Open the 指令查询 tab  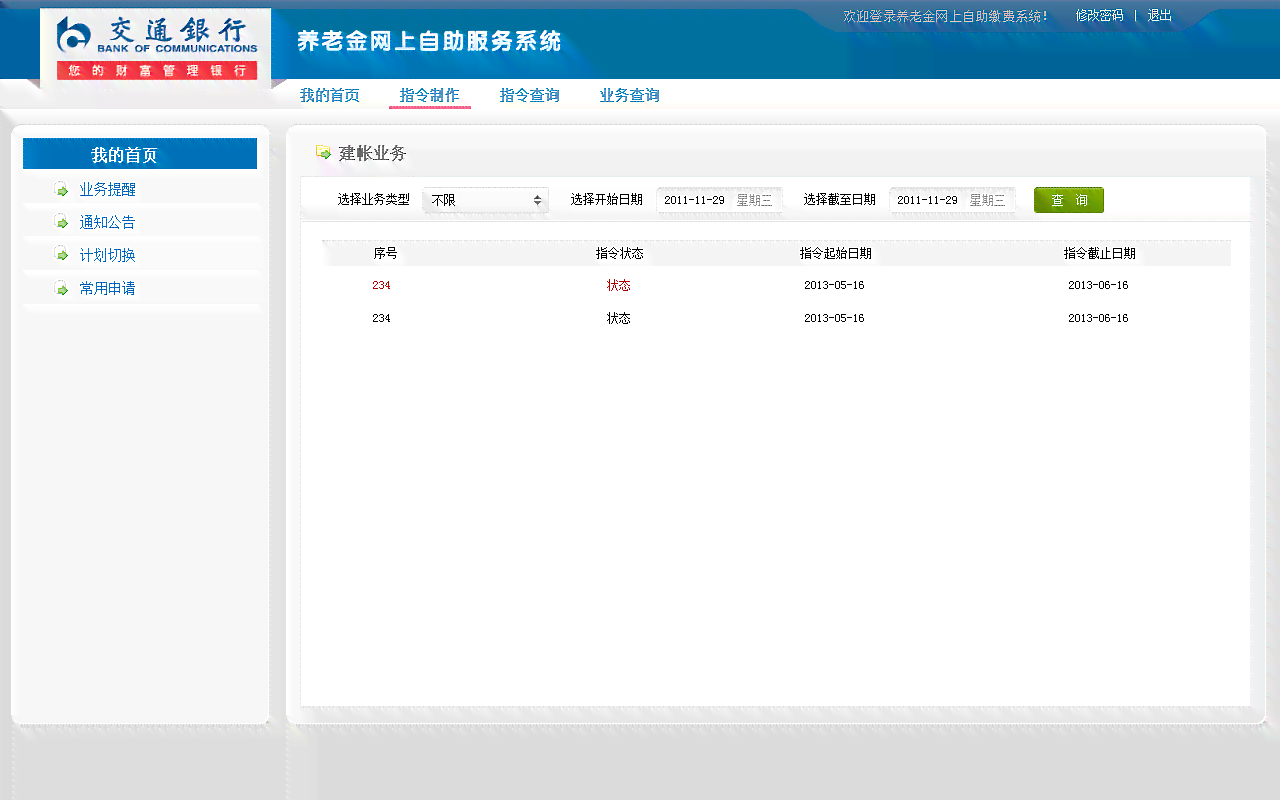tap(530, 96)
